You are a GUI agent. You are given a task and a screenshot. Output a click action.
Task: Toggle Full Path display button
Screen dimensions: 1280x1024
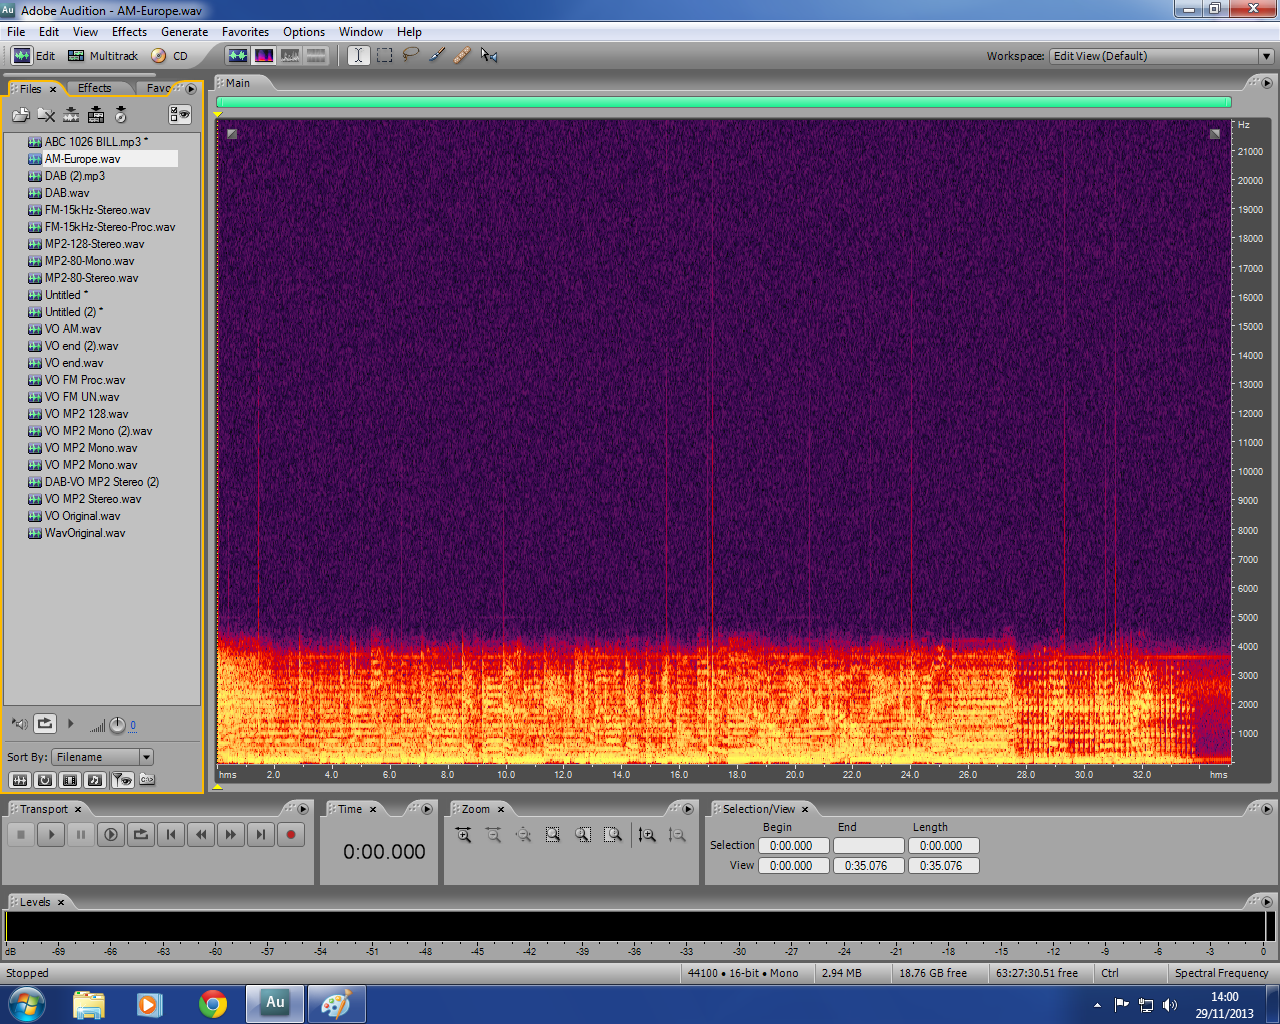[147, 780]
